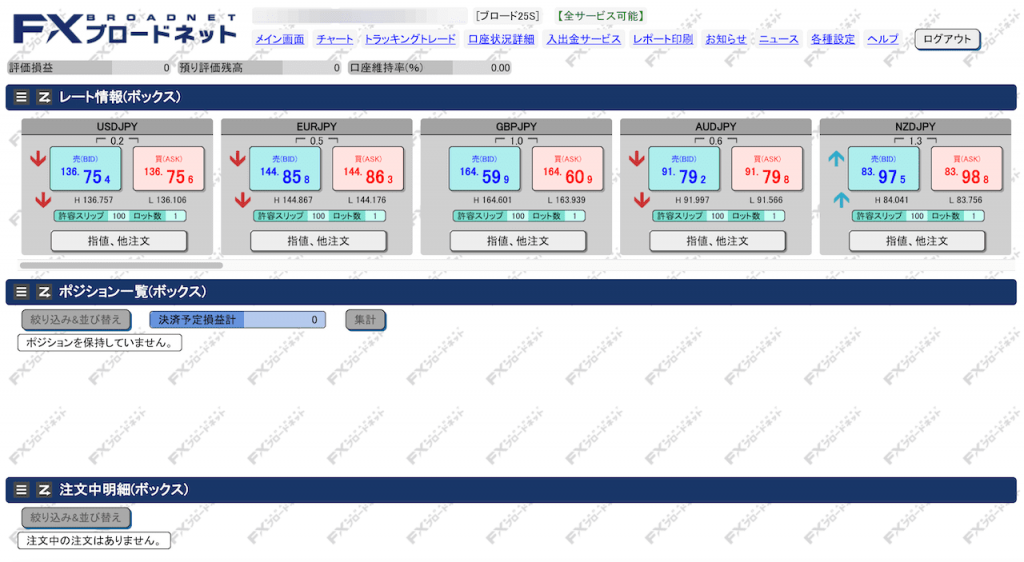Image resolution: width=1024 pixels, height=562 pixels.
Task: Click 指値、他注文 under AUDJPY
Action: [x=717, y=241]
